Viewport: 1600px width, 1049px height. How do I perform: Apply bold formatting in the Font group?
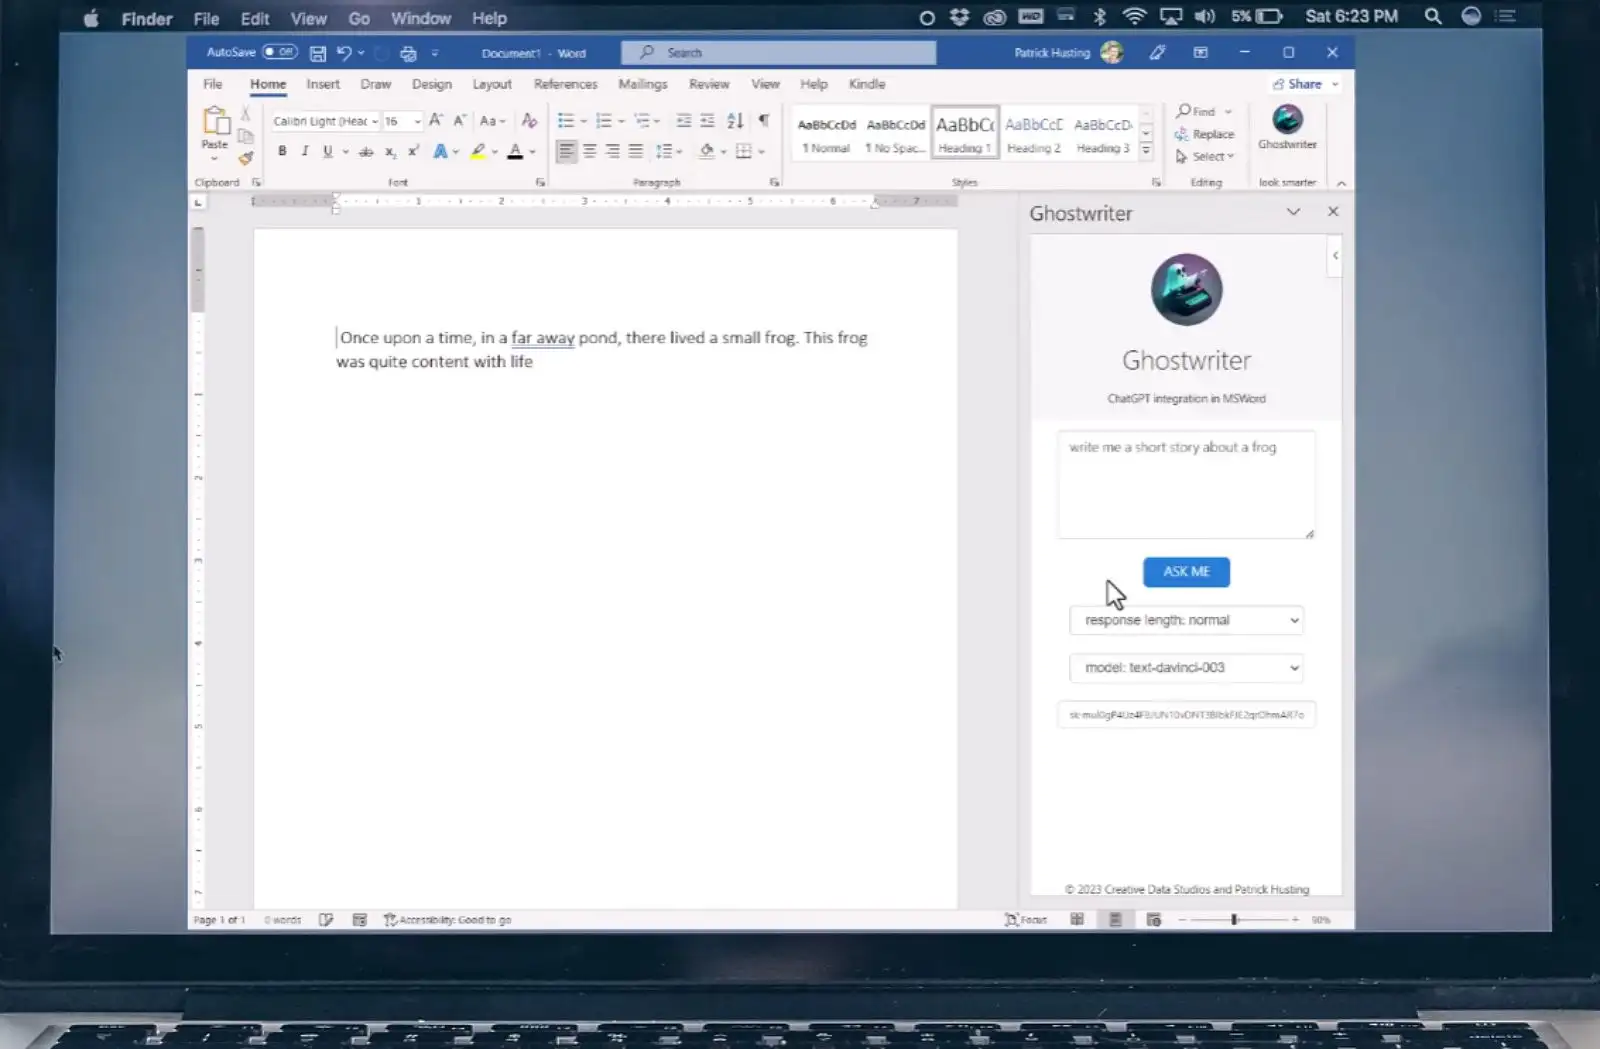(x=281, y=151)
